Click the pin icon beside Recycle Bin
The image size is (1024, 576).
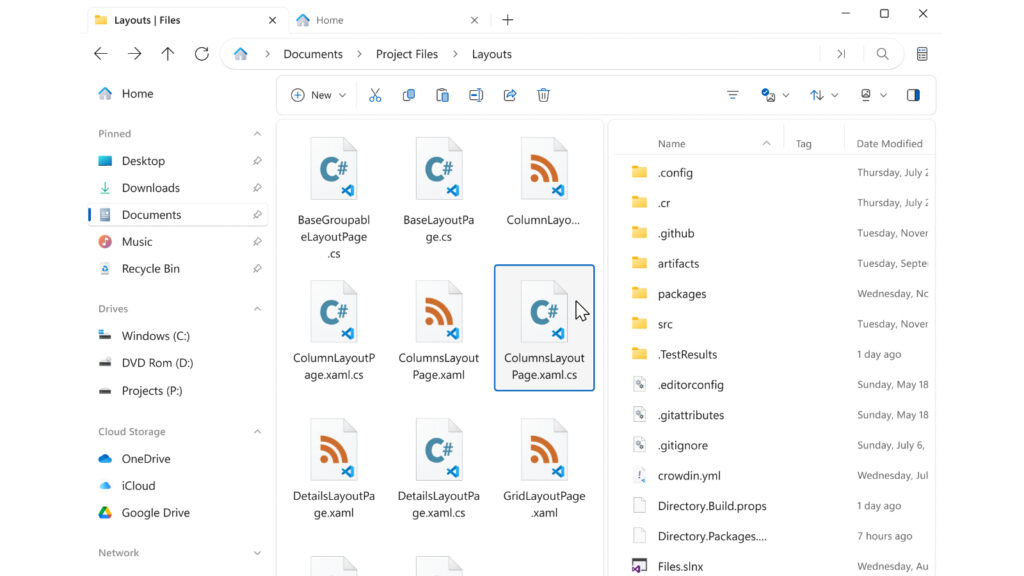click(x=257, y=268)
